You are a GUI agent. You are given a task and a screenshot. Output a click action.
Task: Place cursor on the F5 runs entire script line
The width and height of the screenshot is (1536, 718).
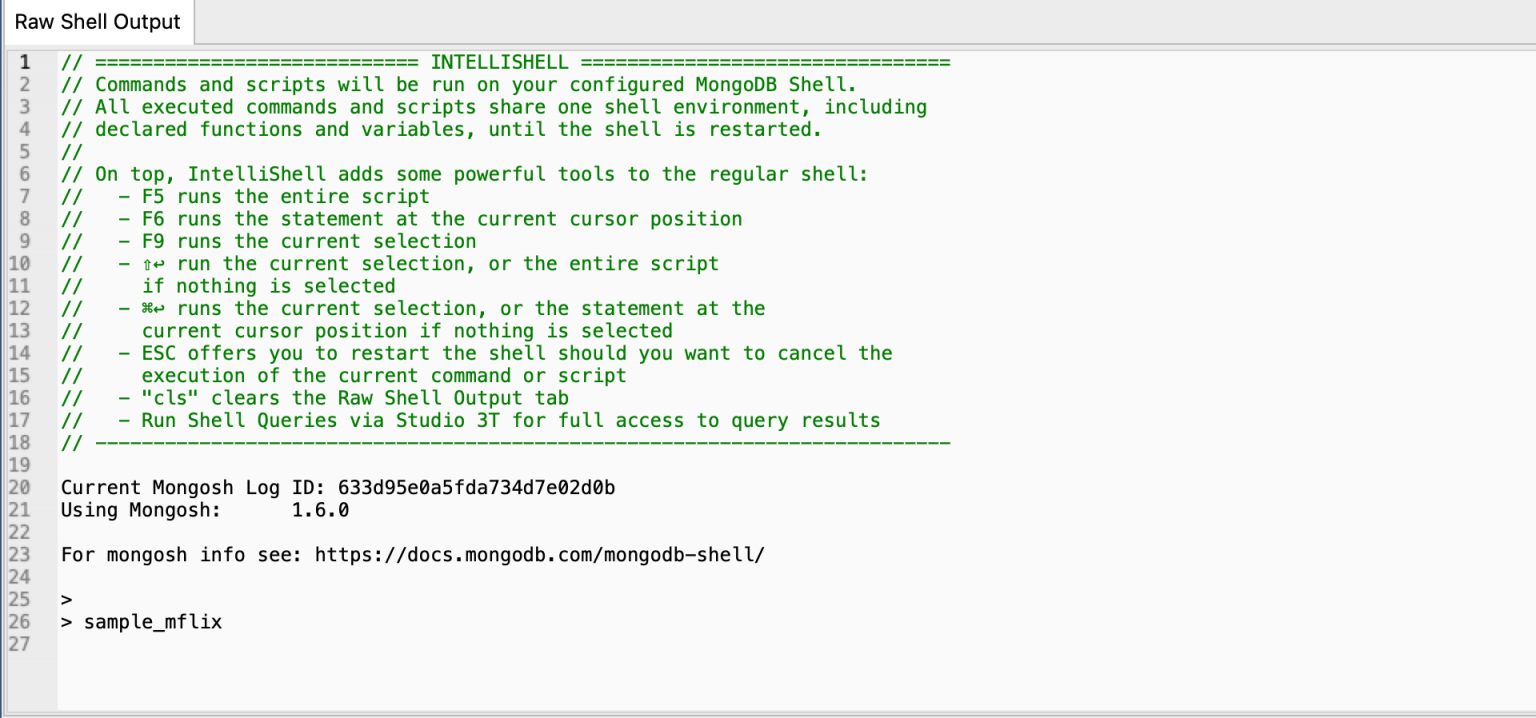tap(245, 196)
